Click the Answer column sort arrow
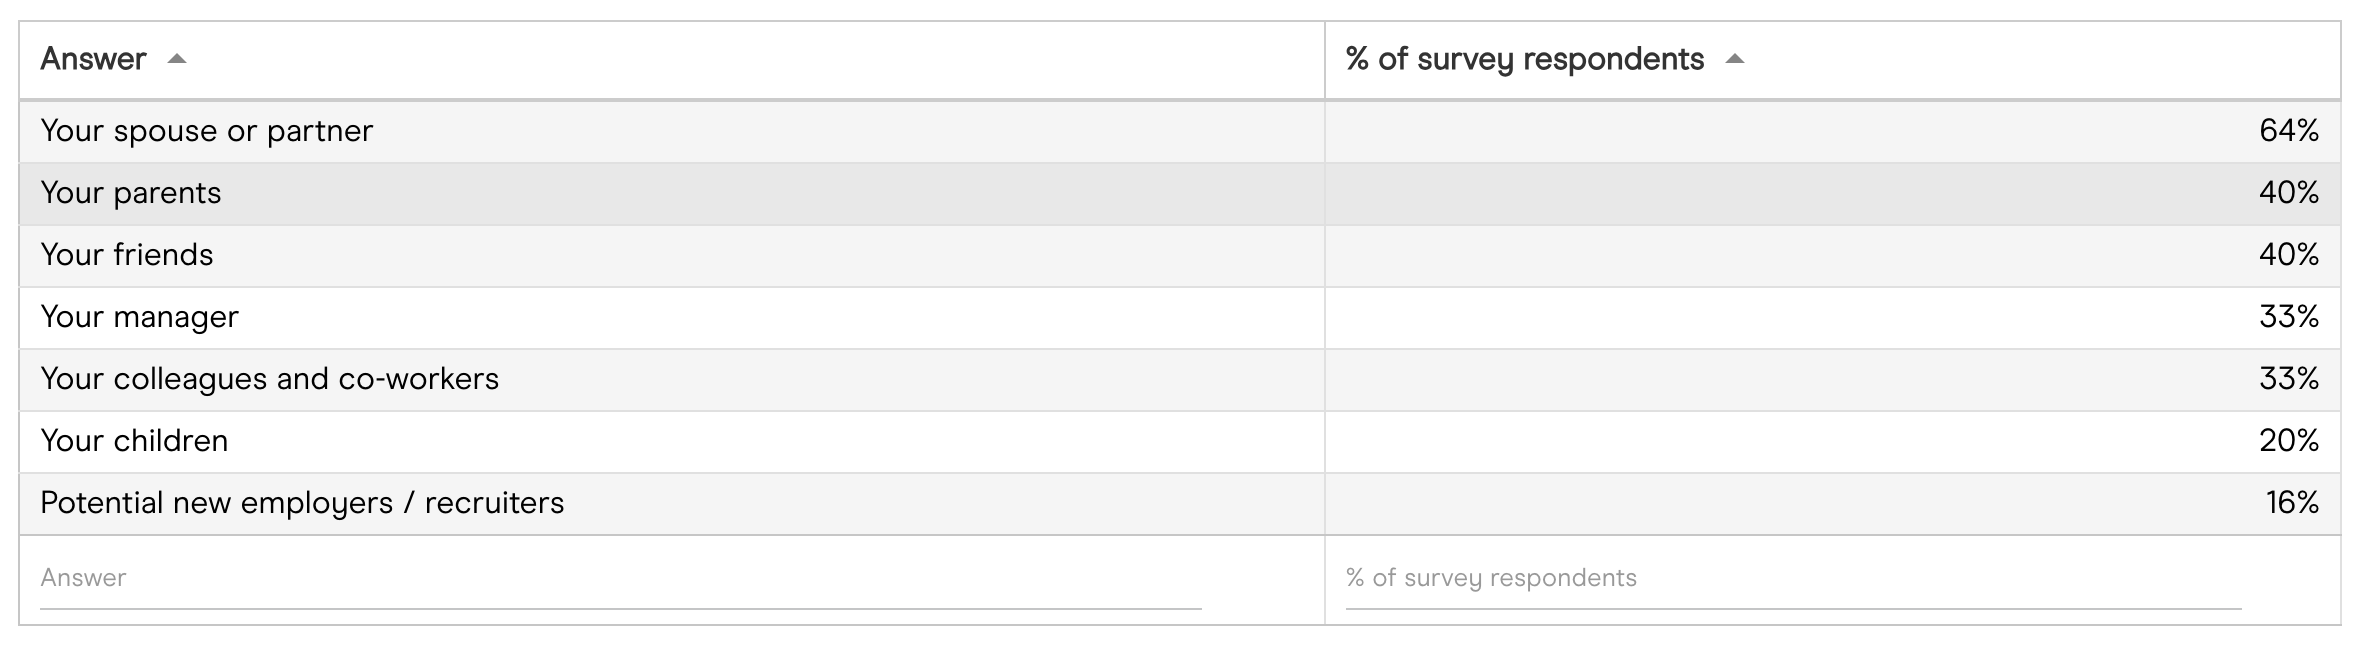 (x=177, y=60)
